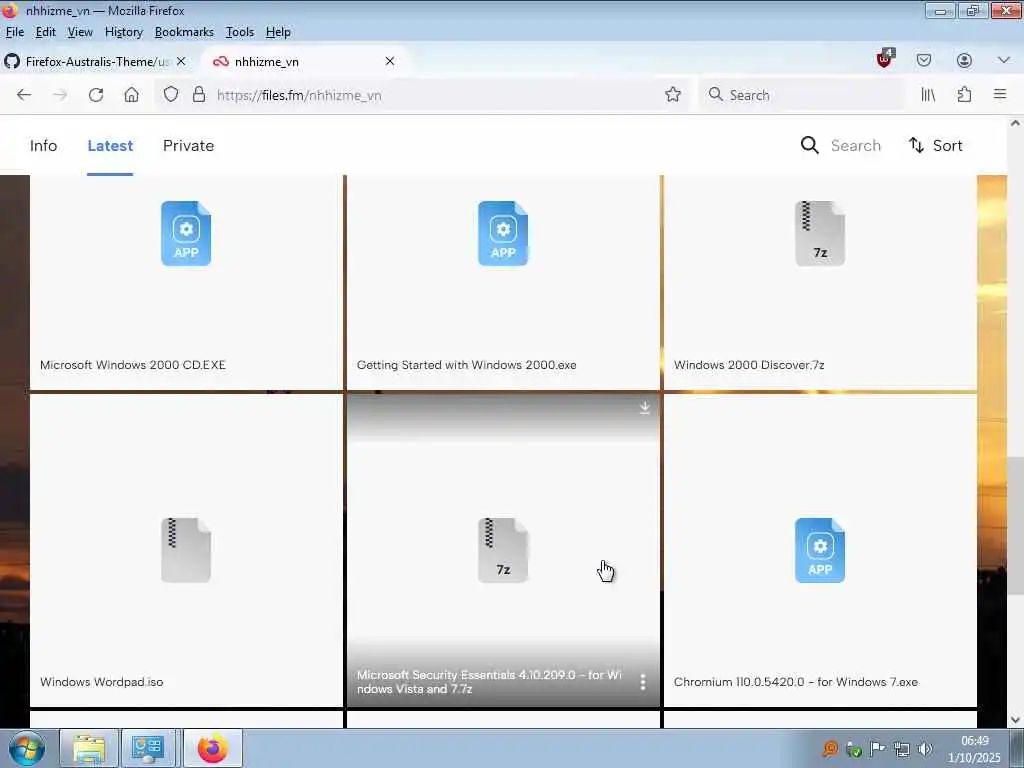The height and width of the screenshot is (768, 1024).
Task: Click the browser Forward arrow
Action: pos(60,95)
